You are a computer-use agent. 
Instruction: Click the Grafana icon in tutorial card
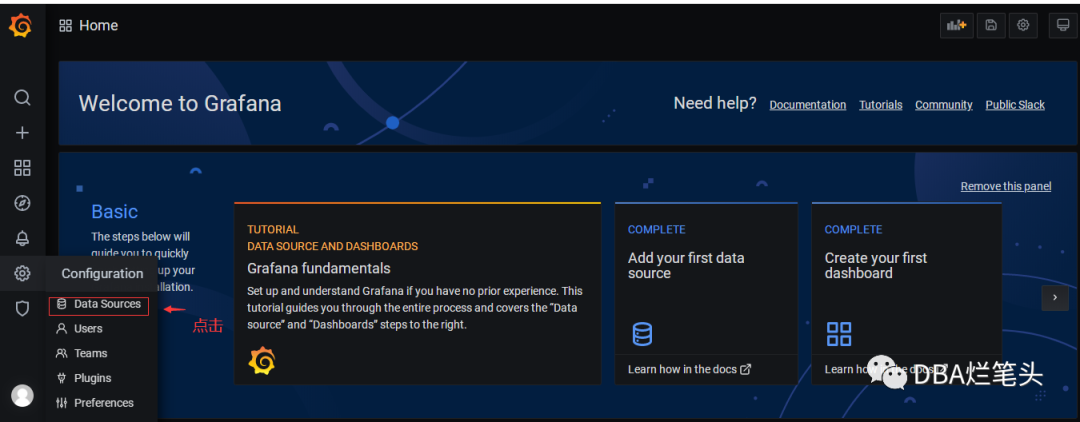[262, 361]
